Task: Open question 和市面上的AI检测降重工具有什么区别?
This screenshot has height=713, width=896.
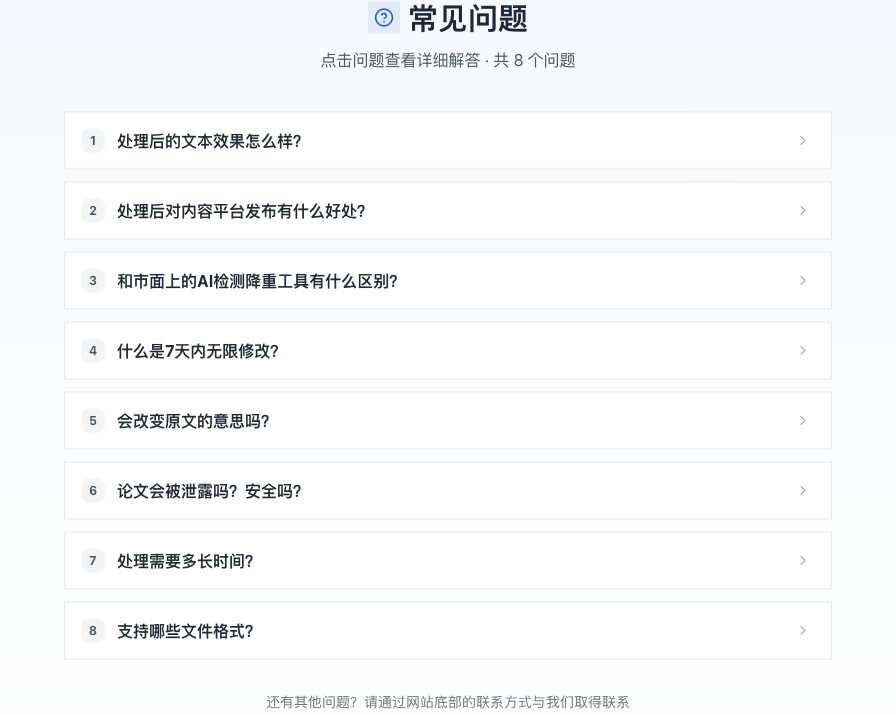Action: [x=257, y=281]
